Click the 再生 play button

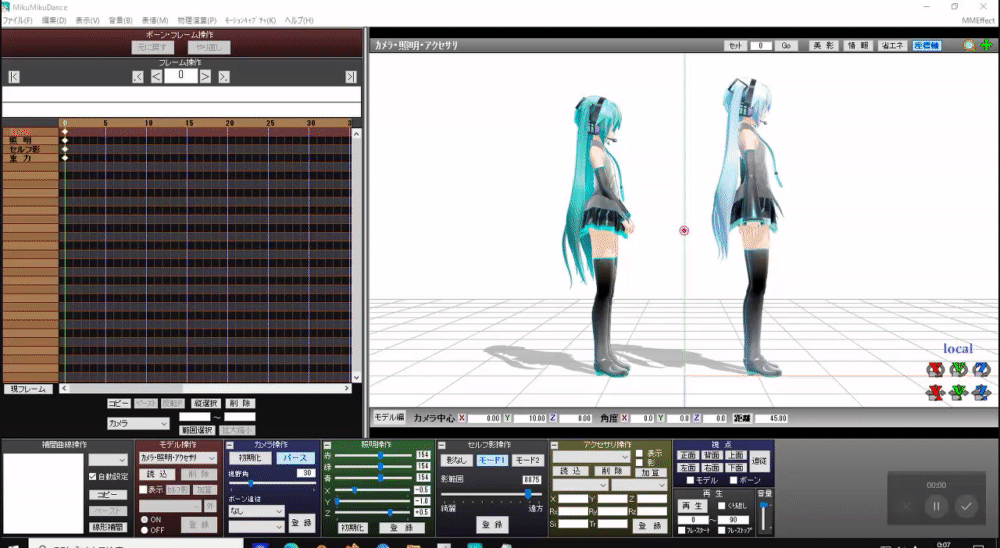click(x=691, y=505)
